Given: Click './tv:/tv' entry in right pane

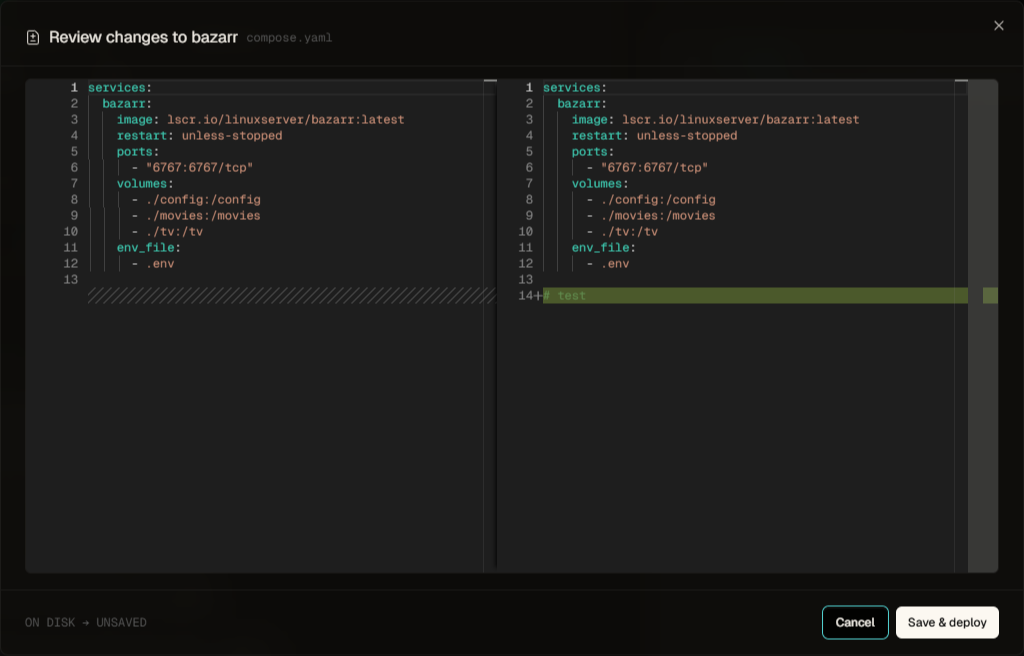Looking at the screenshot, I should click(x=630, y=231).
